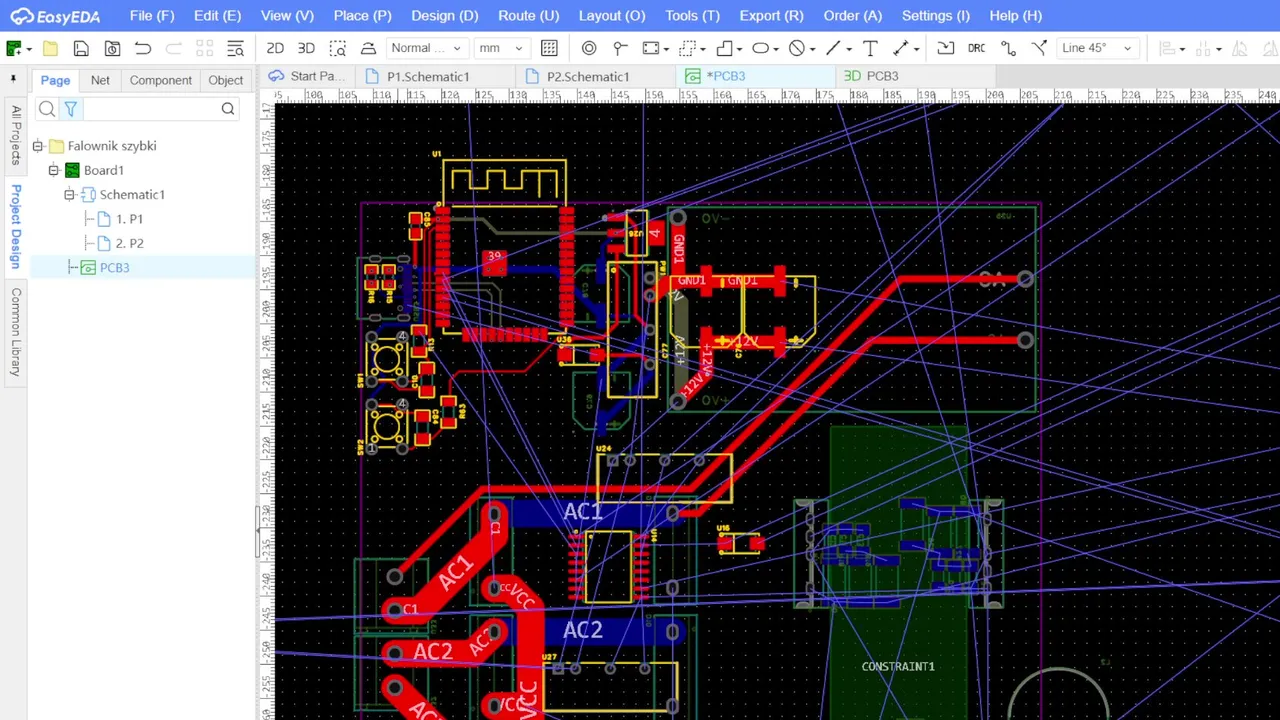1280x720 pixels.
Task: Open the Edit (E) menu
Action: [217, 16]
